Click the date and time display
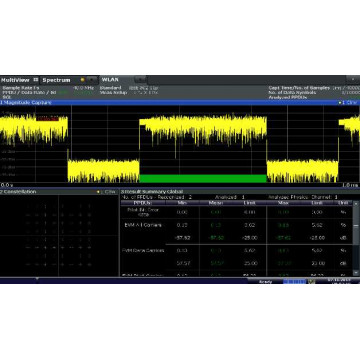The height and width of the screenshot is (360, 360). pyautogui.click(x=338, y=281)
